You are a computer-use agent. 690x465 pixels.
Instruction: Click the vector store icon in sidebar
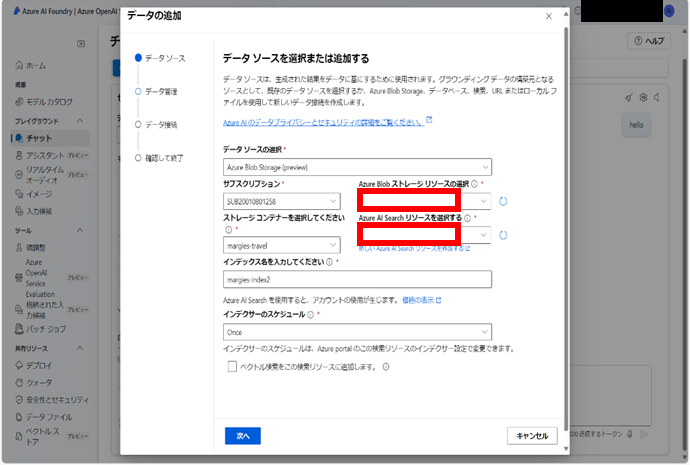pyautogui.click(x=19, y=436)
